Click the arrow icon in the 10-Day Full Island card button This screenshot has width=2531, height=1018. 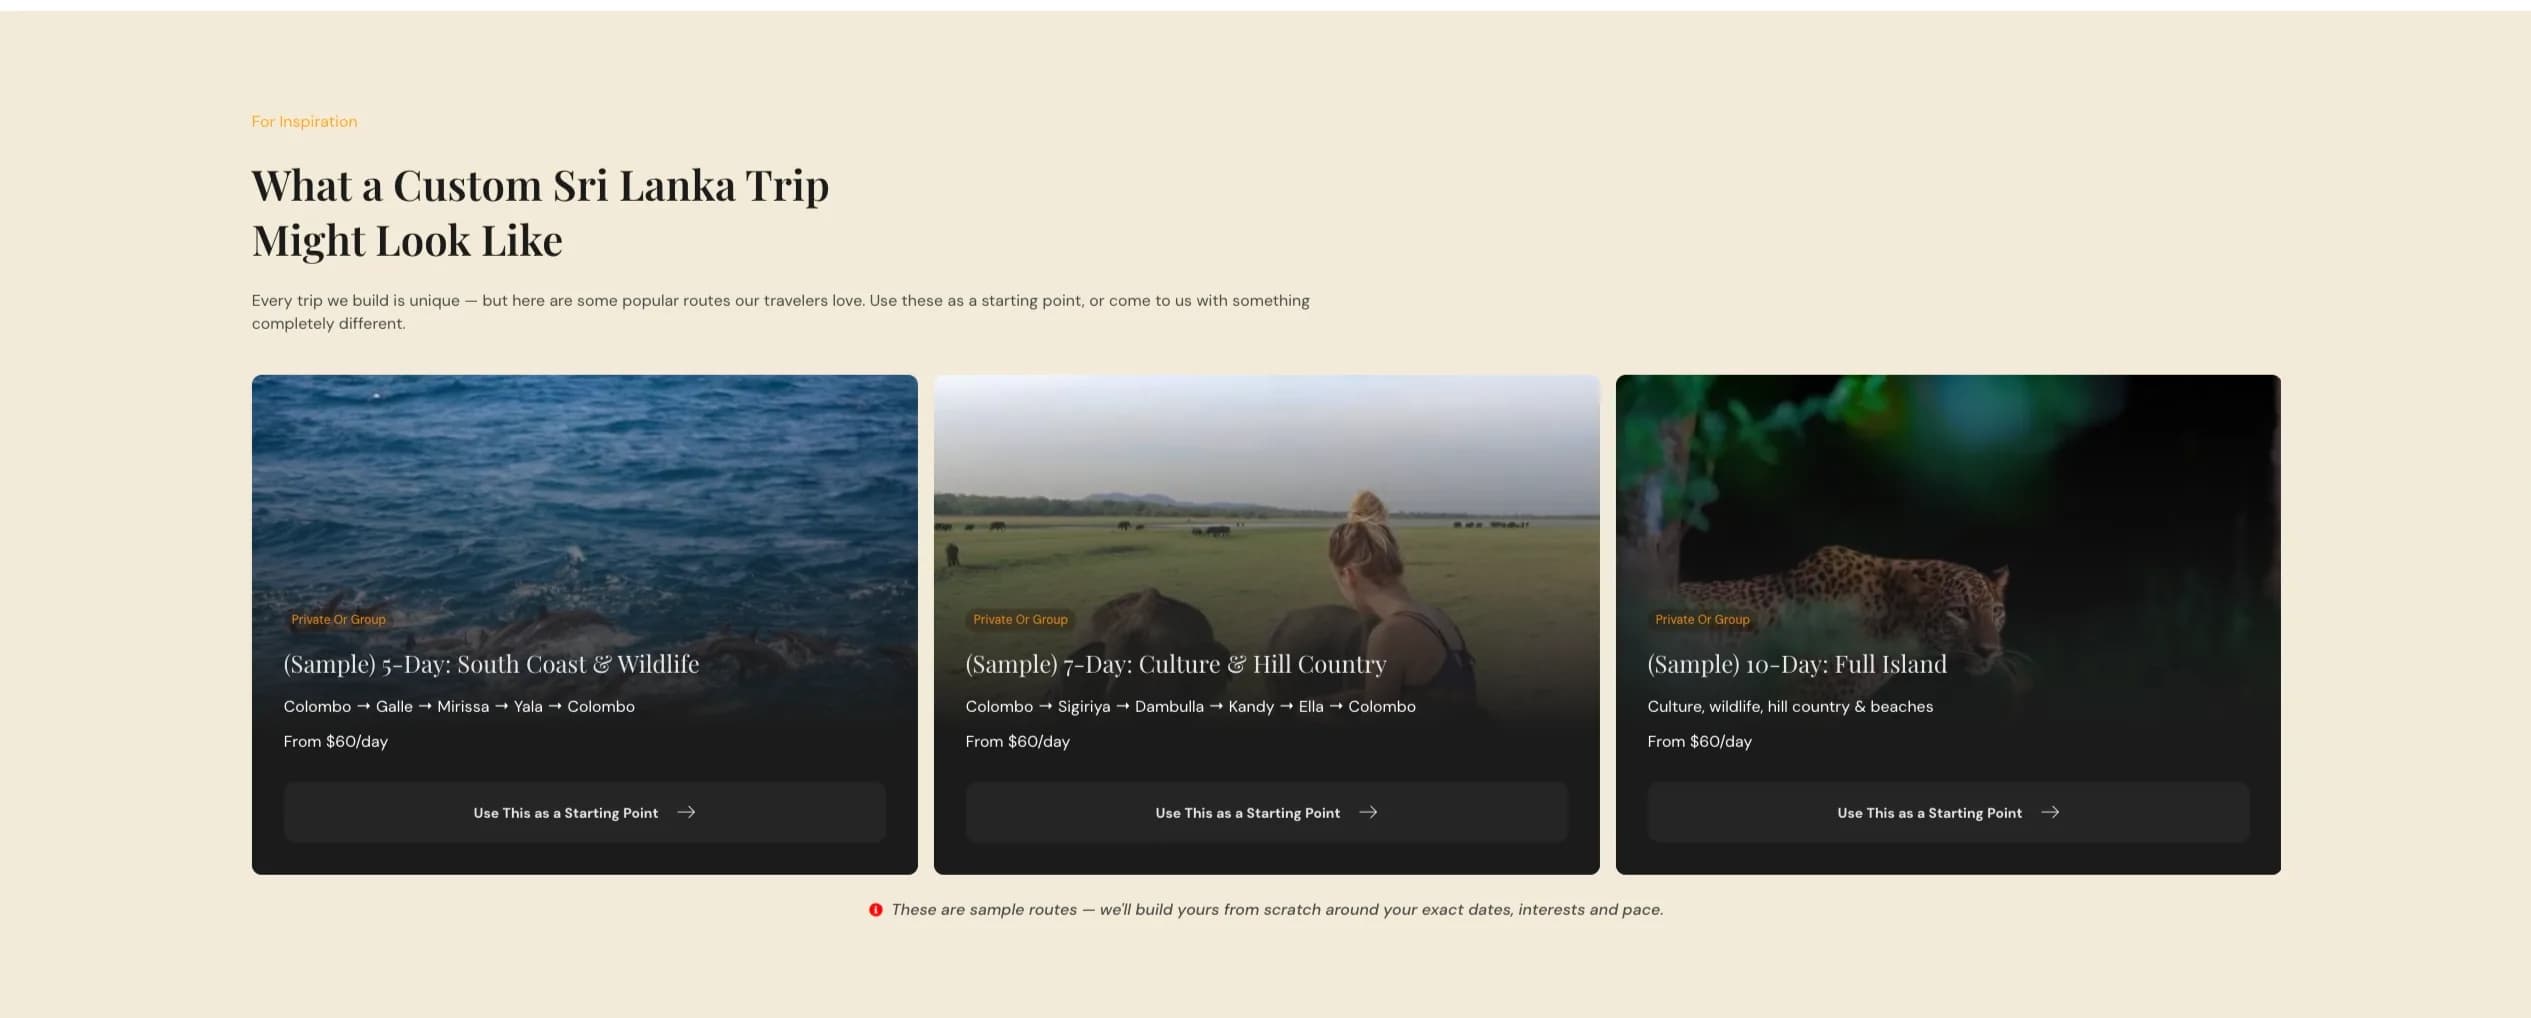click(x=2050, y=812)
